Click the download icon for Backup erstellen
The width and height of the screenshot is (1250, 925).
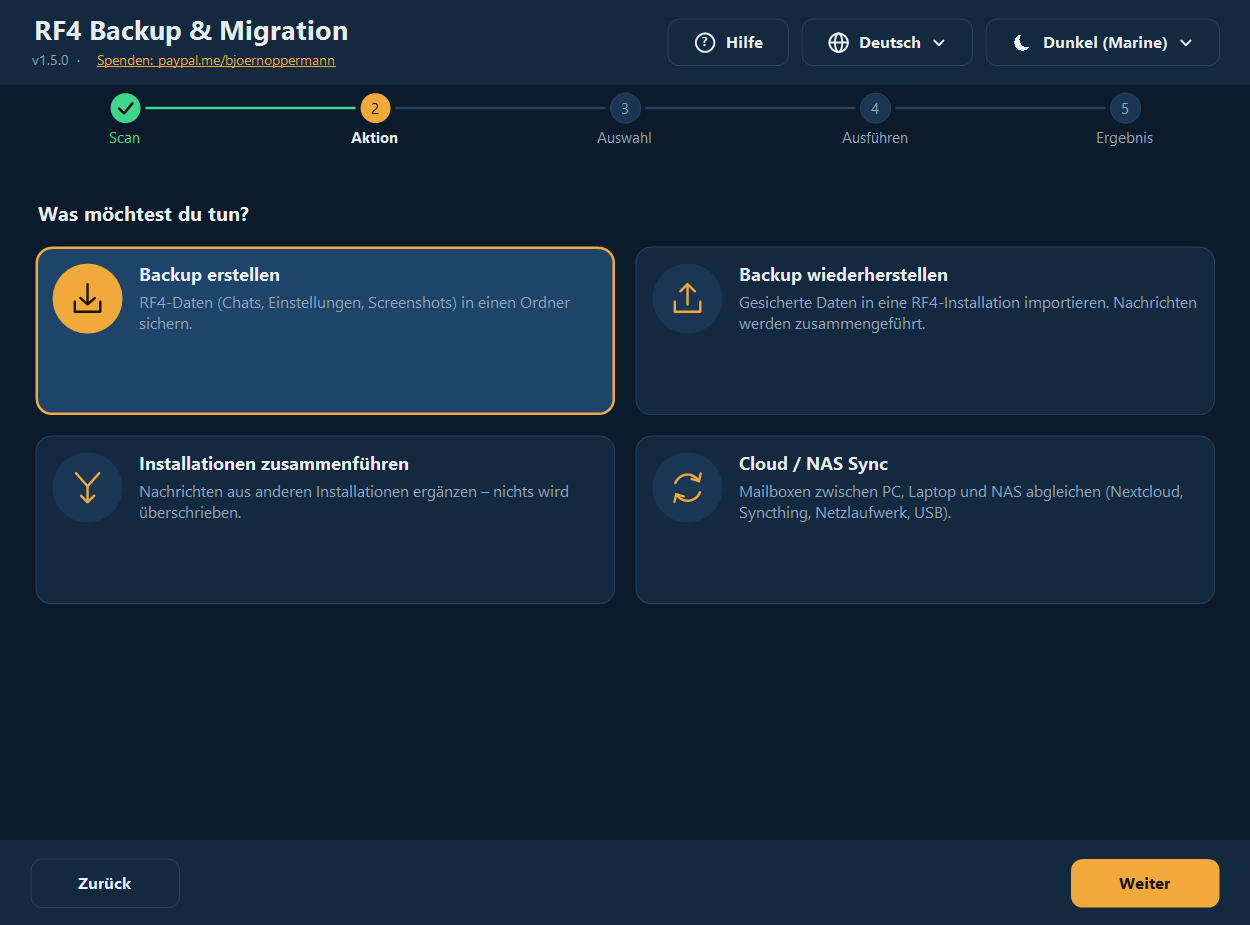(x=88, y=298)
